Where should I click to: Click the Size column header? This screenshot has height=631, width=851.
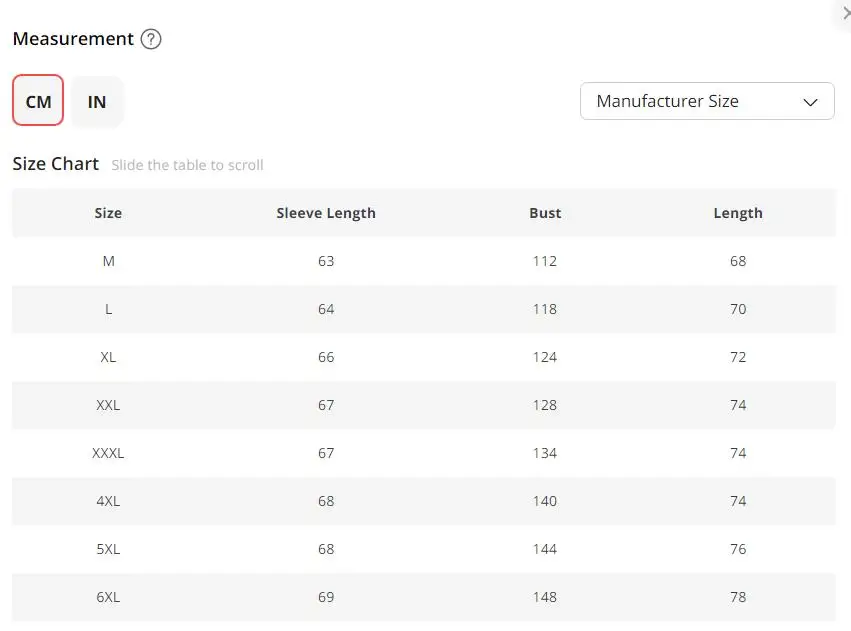coord(108,213)
